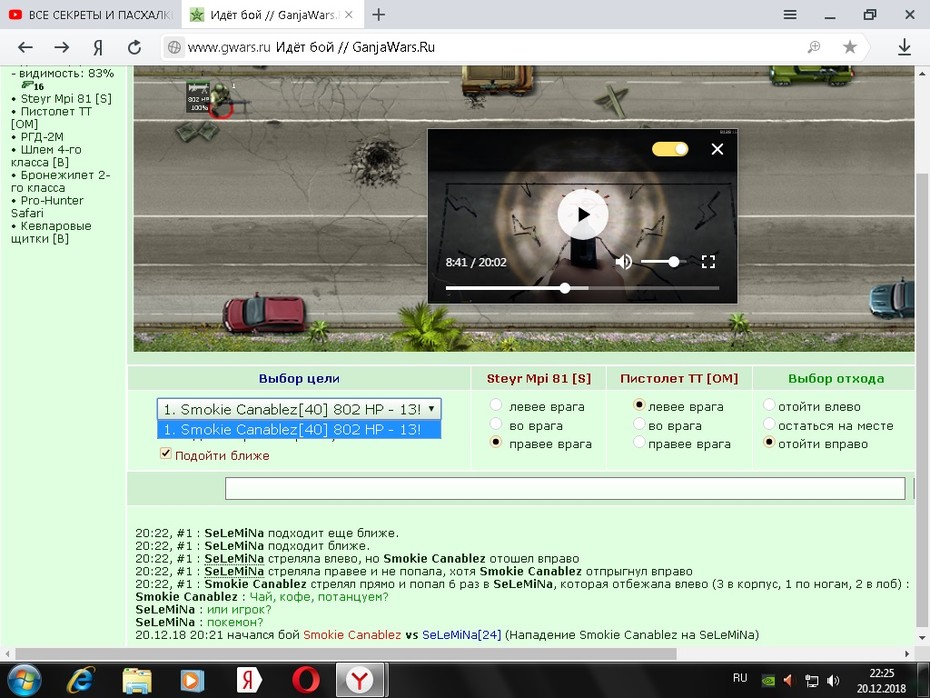This screenshot has height=698, width=930.
Task: Click the battle chat input field
Action: pyautogui.click(x=565, y=488)
